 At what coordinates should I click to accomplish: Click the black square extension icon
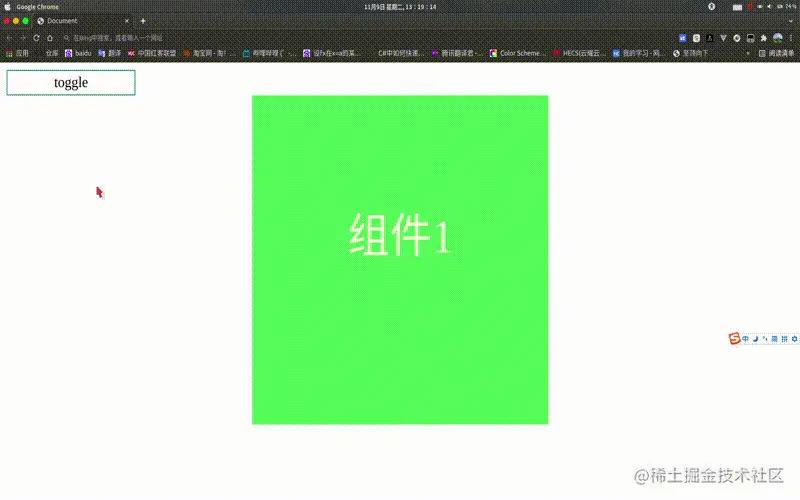[x=710, y=38]
